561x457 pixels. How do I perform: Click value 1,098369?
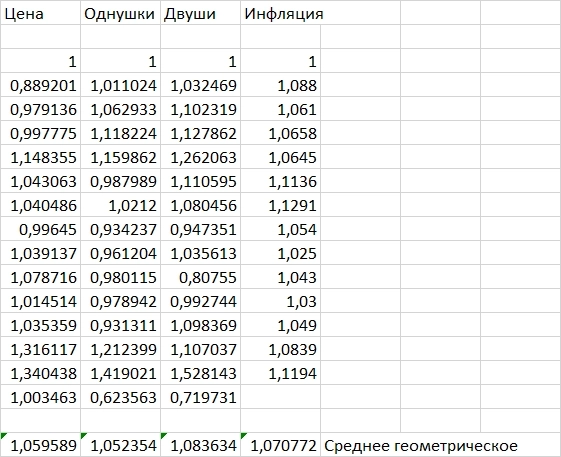click(203, 325)
